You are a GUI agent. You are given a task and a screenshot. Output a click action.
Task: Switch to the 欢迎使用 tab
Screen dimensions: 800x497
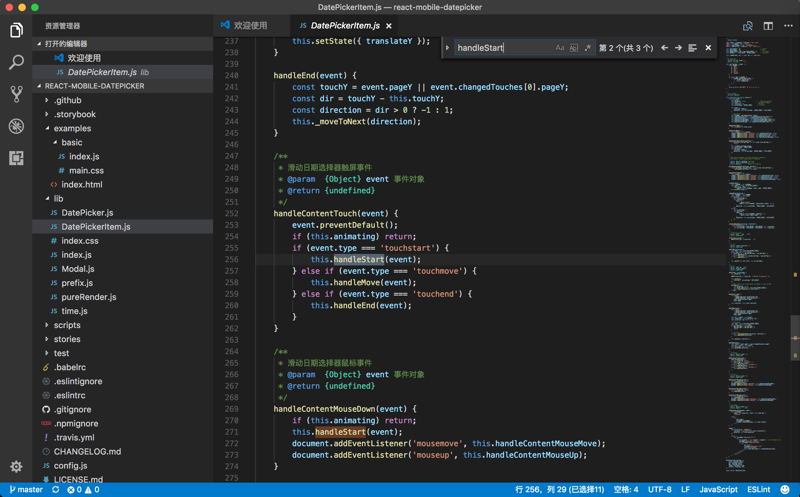pos(250,26)
